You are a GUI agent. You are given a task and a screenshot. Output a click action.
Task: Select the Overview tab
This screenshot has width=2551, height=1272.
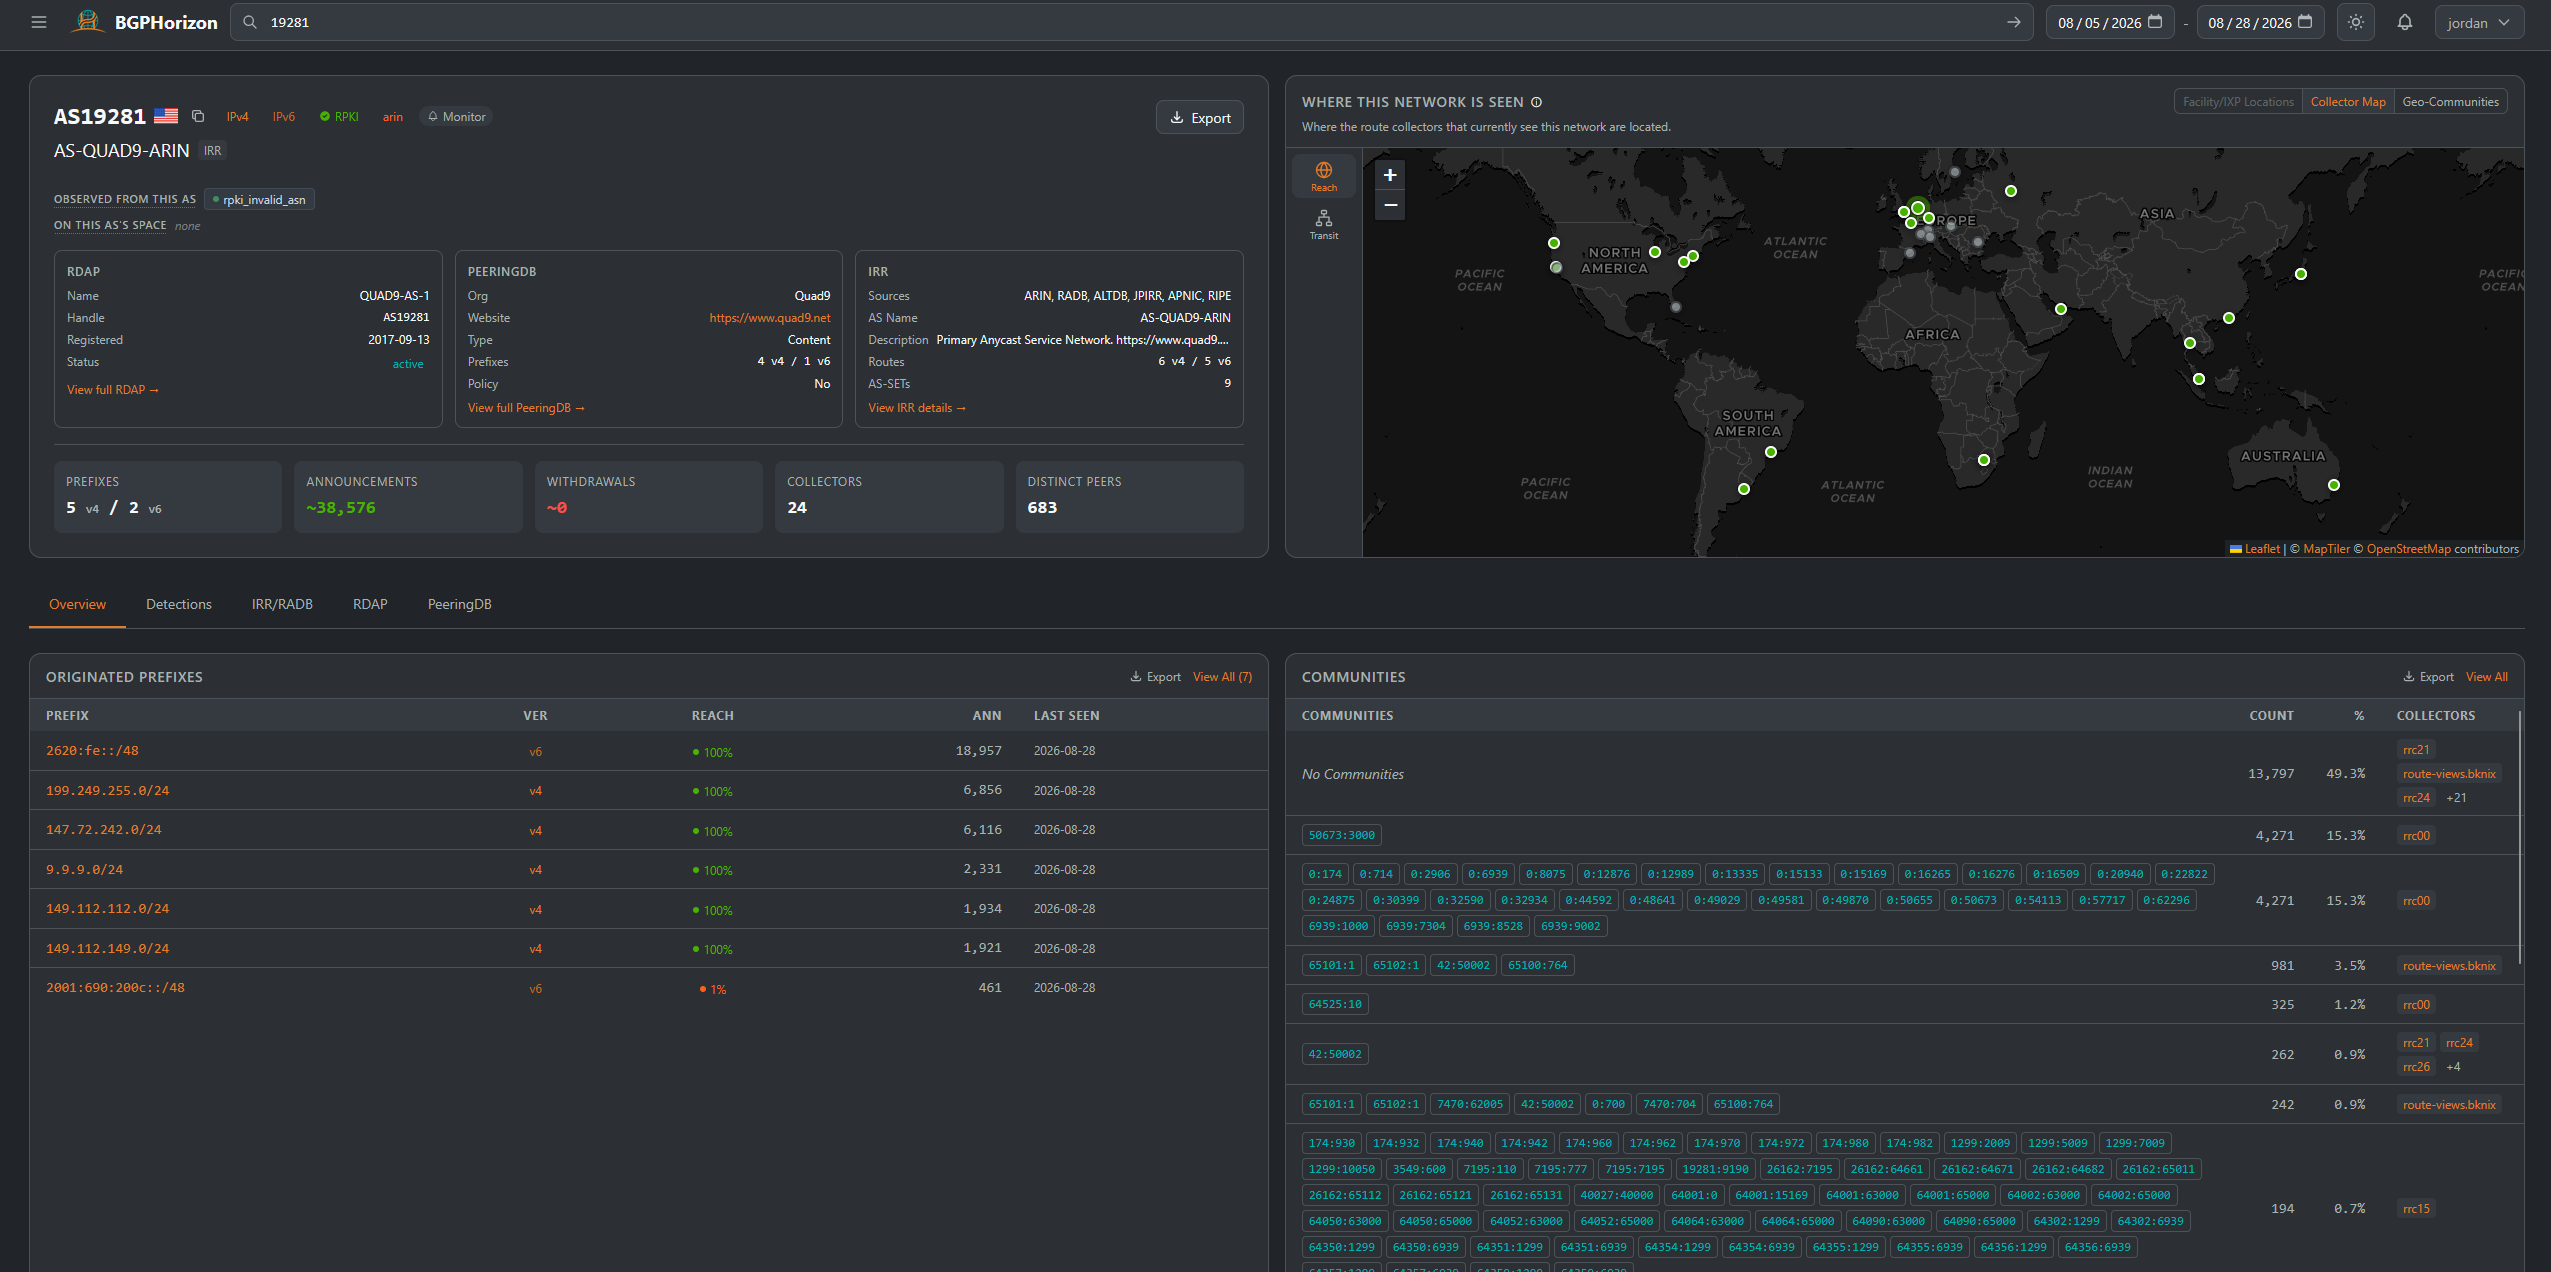tap(77, 604)
